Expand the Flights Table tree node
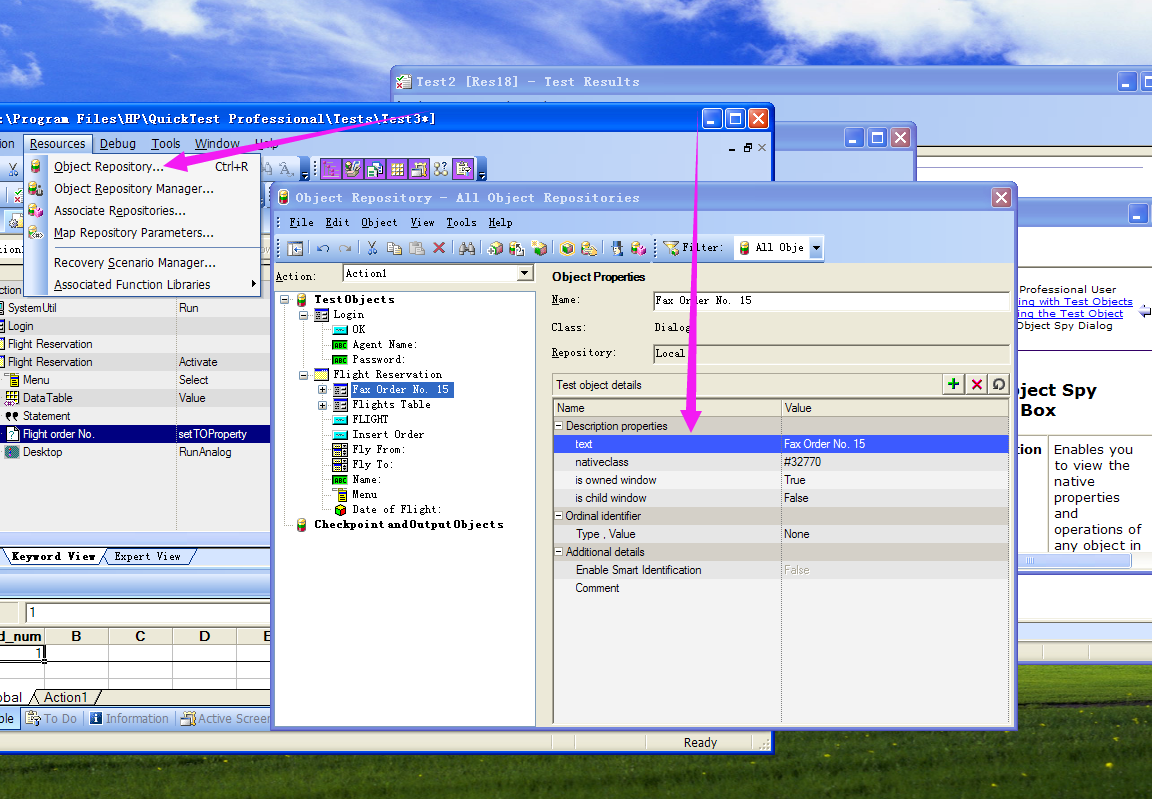This screenshot has width=1152, height=799. click(323, 405)
